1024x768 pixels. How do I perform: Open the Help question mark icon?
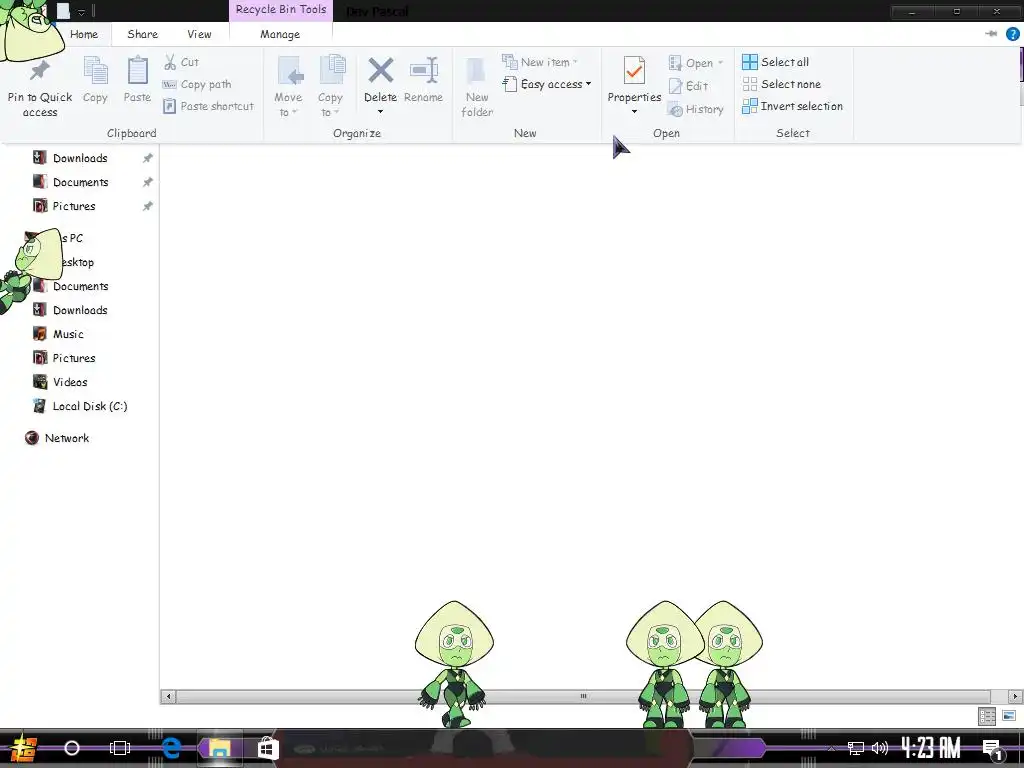pos(1012,34)
